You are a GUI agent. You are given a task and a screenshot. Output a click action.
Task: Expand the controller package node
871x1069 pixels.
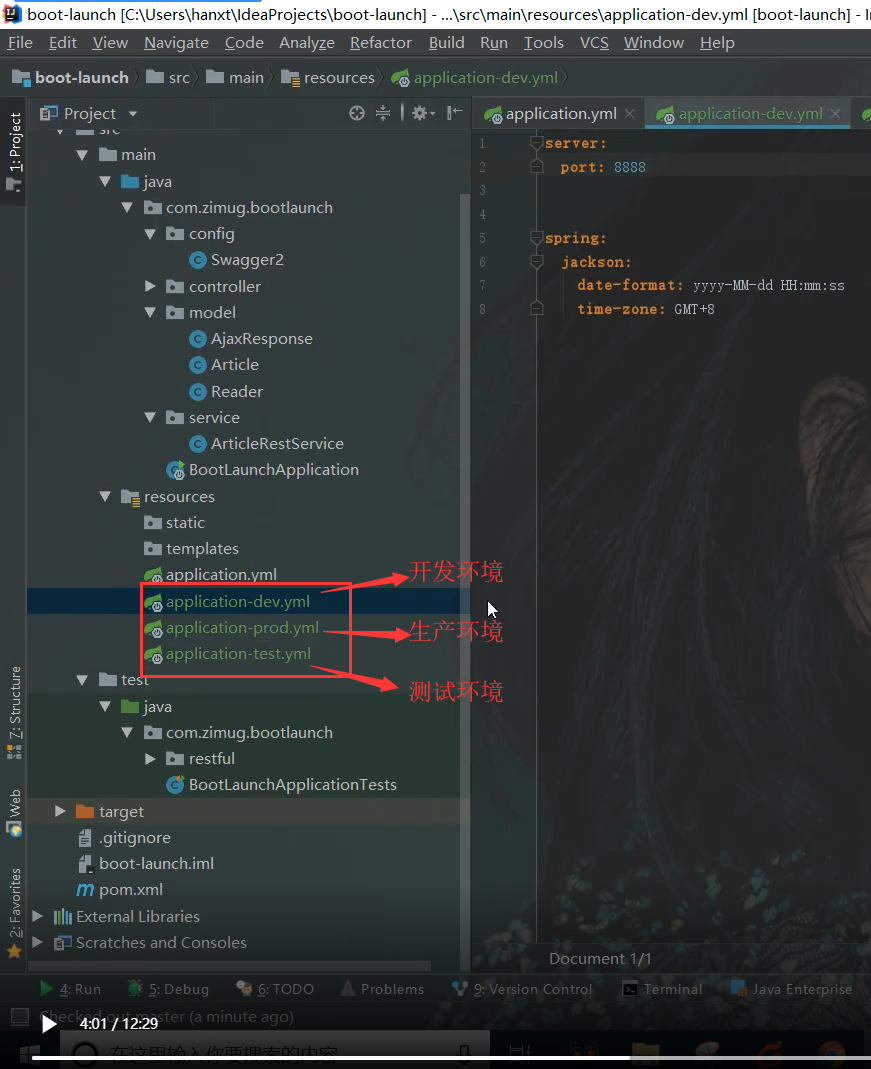pos(151,286)
